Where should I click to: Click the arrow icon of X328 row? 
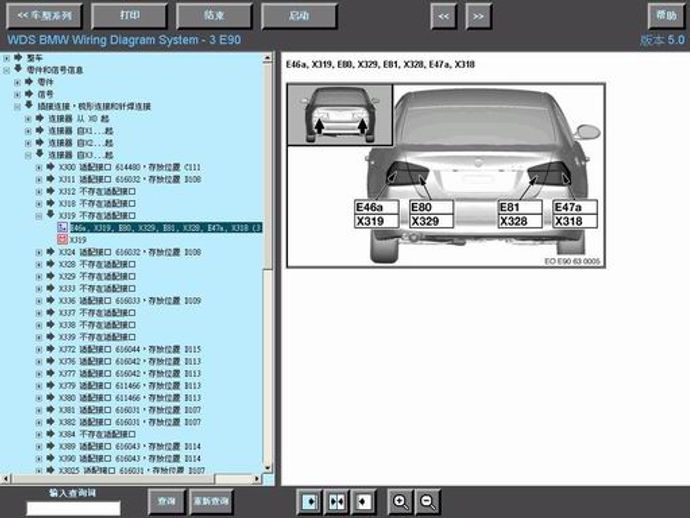coord(51,264)
